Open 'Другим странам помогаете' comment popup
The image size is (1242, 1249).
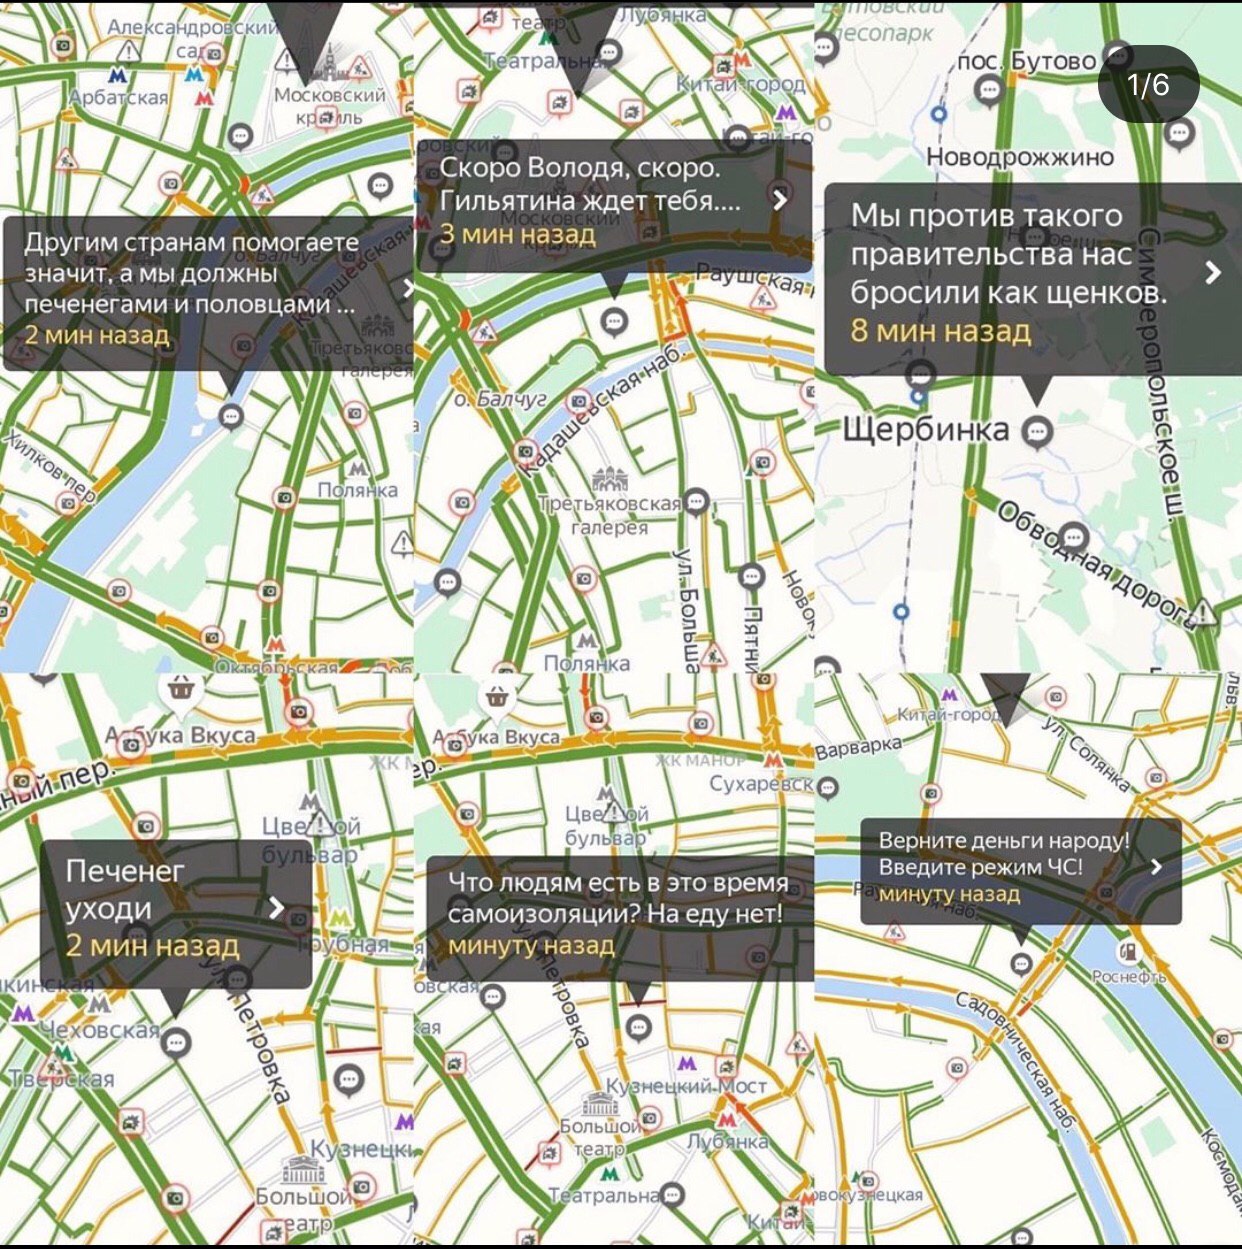pos(208,292)
